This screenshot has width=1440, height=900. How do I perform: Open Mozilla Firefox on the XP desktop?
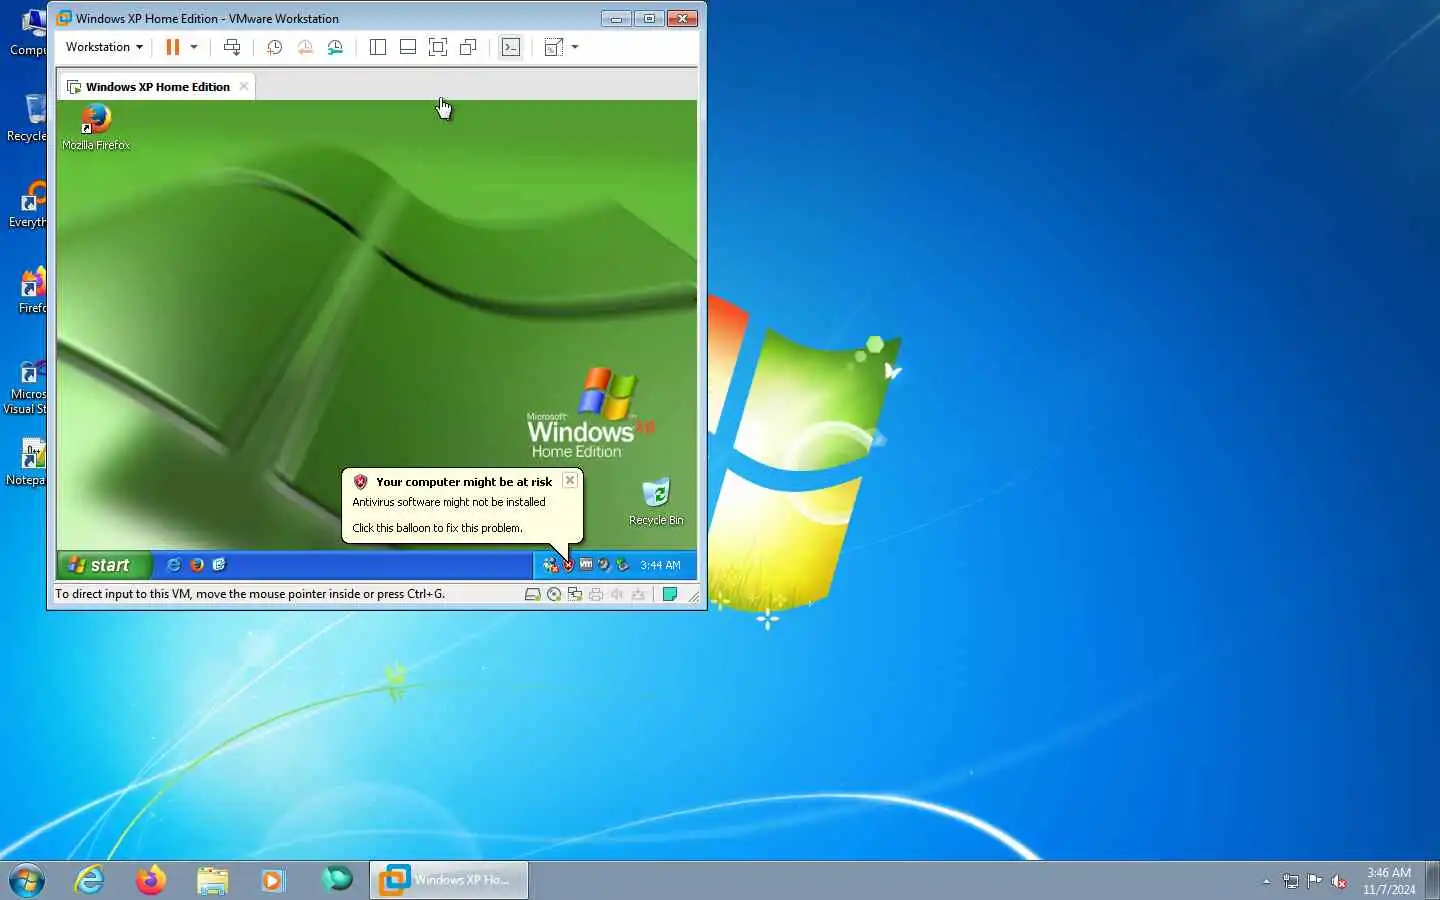tap(96, 127)
